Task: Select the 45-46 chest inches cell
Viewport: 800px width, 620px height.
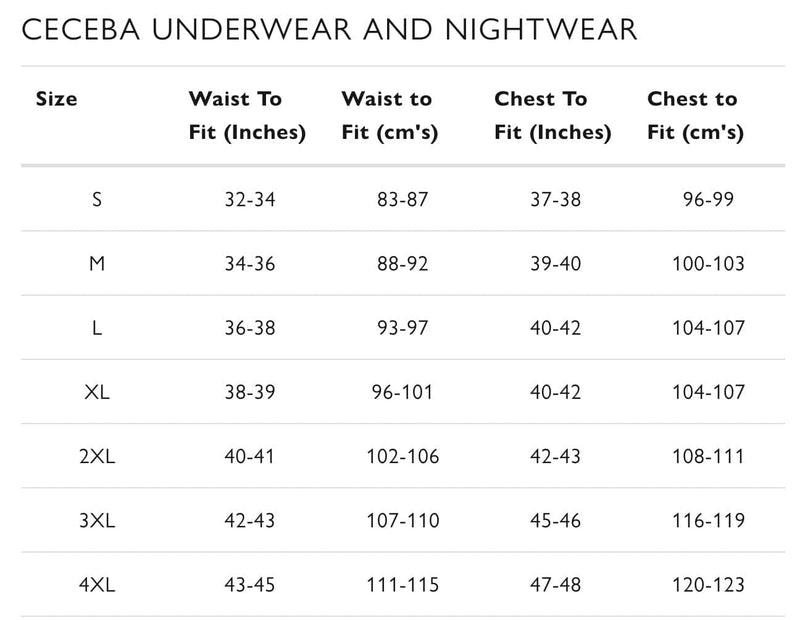Action: [555, 520]
